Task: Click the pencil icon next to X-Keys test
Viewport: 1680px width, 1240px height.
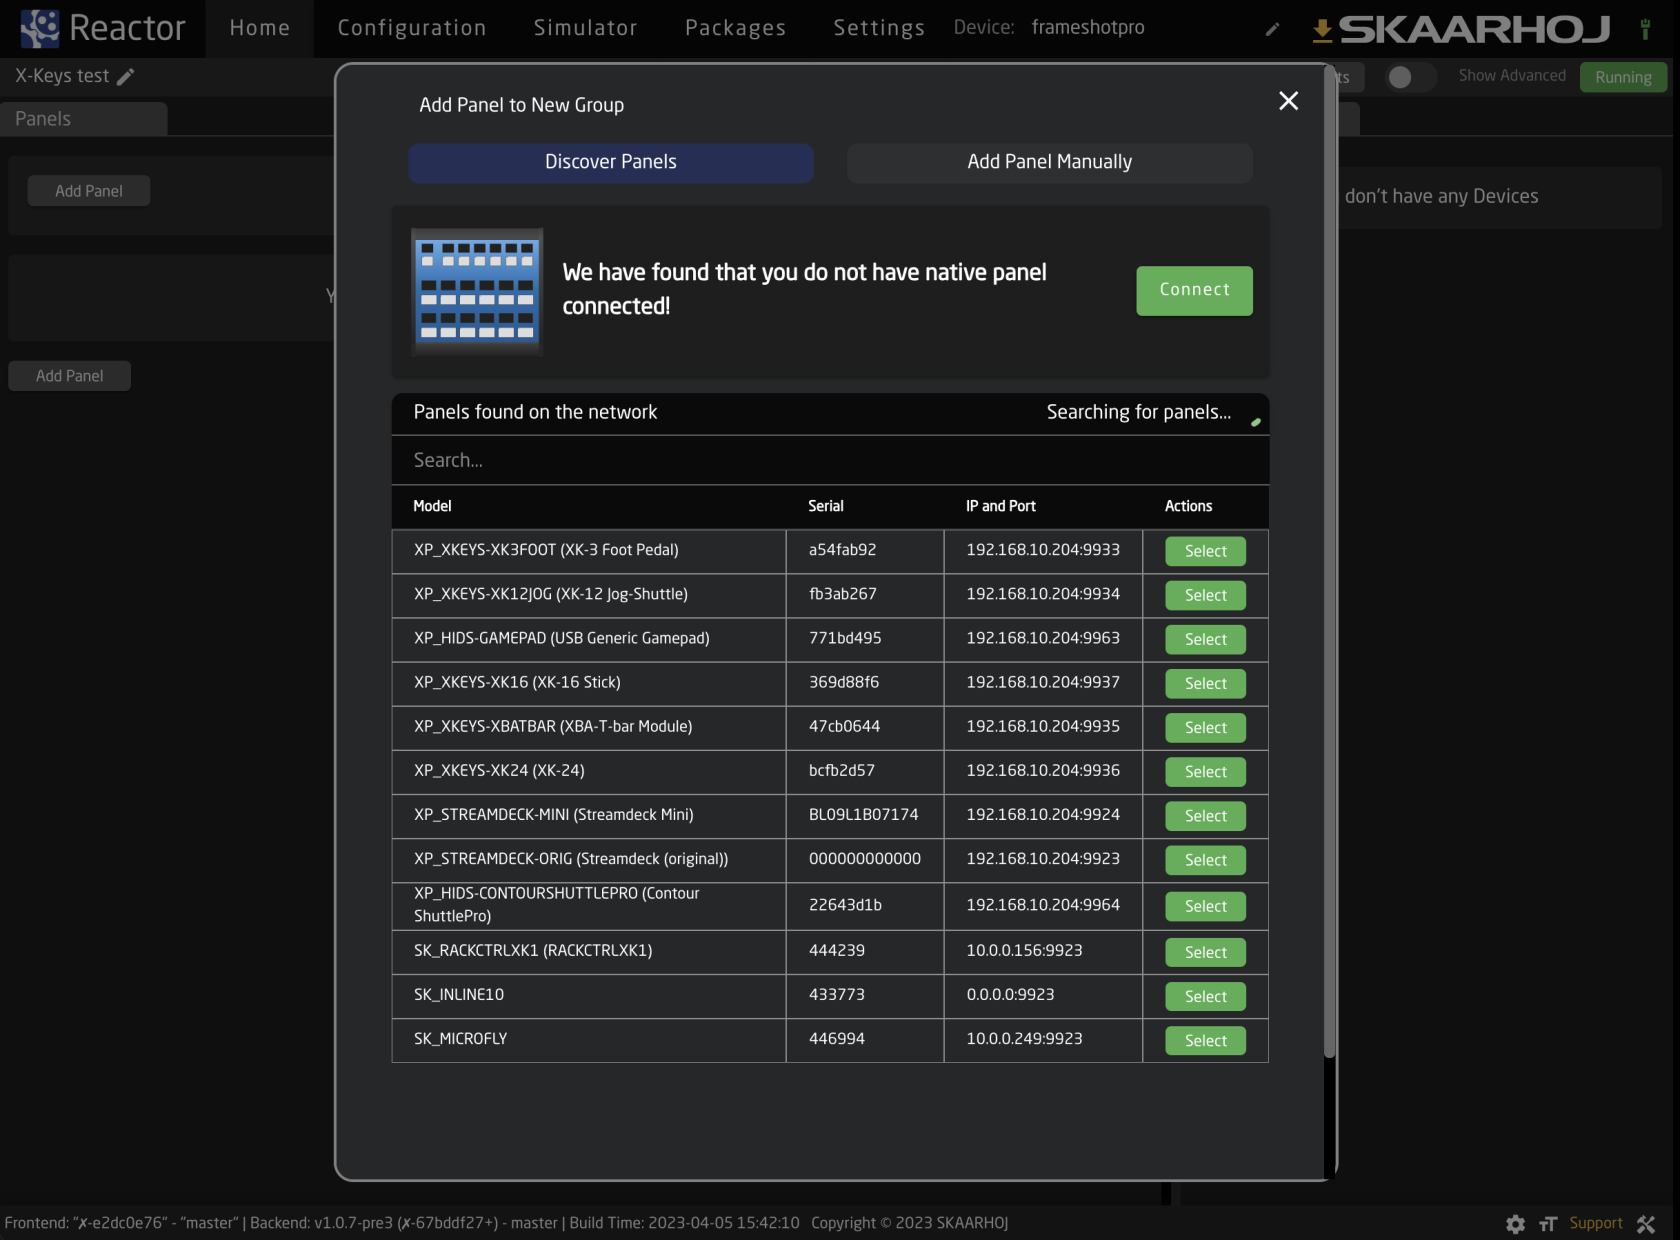Action: (x=125, y=77)
